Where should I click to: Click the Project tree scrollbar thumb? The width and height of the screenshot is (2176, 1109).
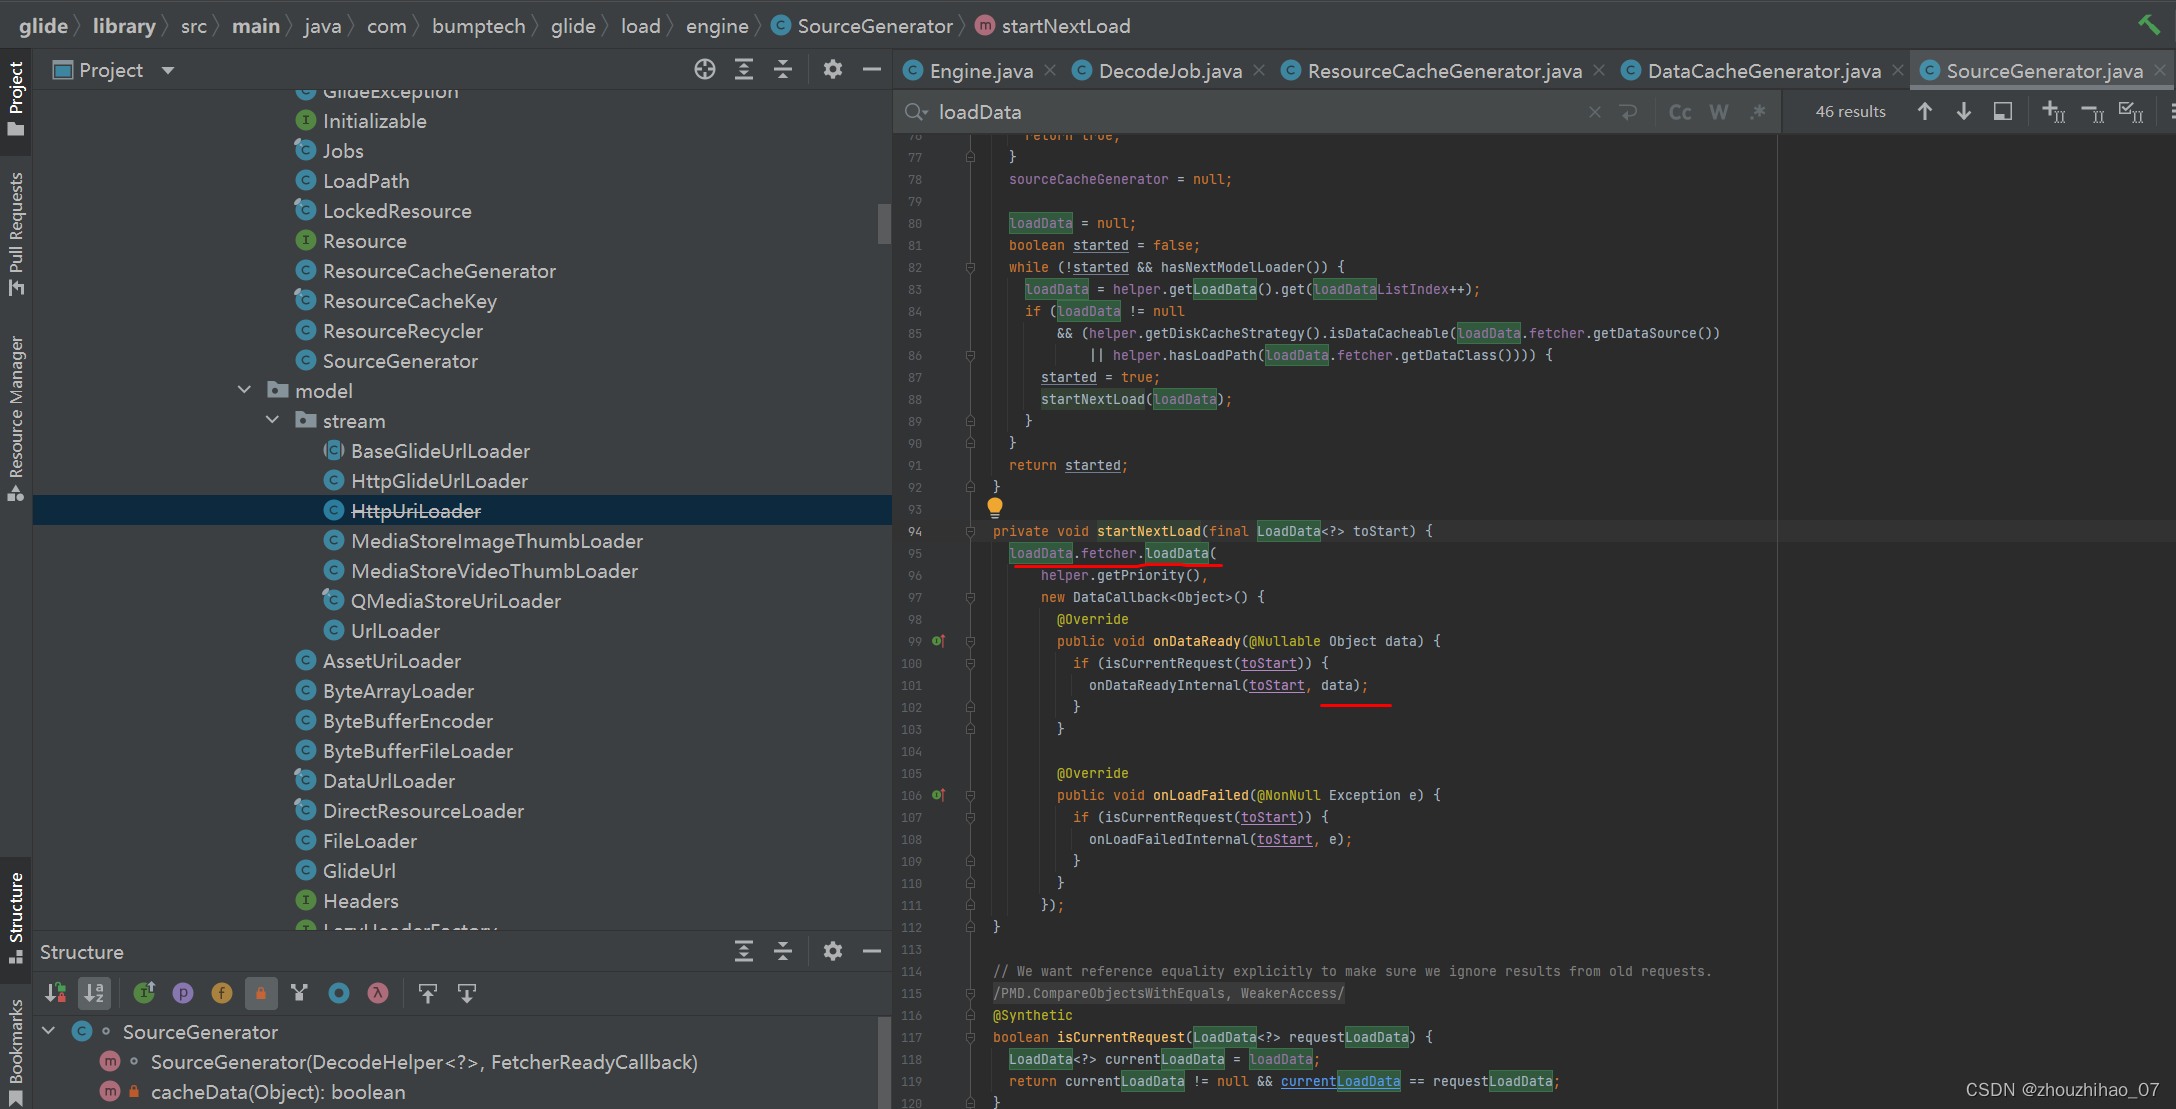point(884,223)
